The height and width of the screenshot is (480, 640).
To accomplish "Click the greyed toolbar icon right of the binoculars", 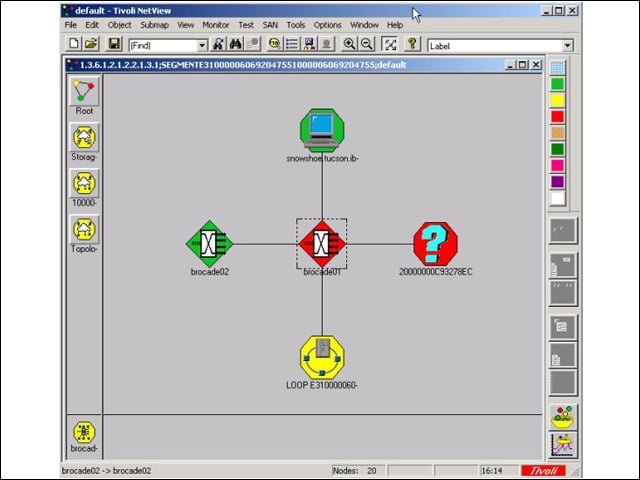I will pyautogui.click(x=253, y=44).
